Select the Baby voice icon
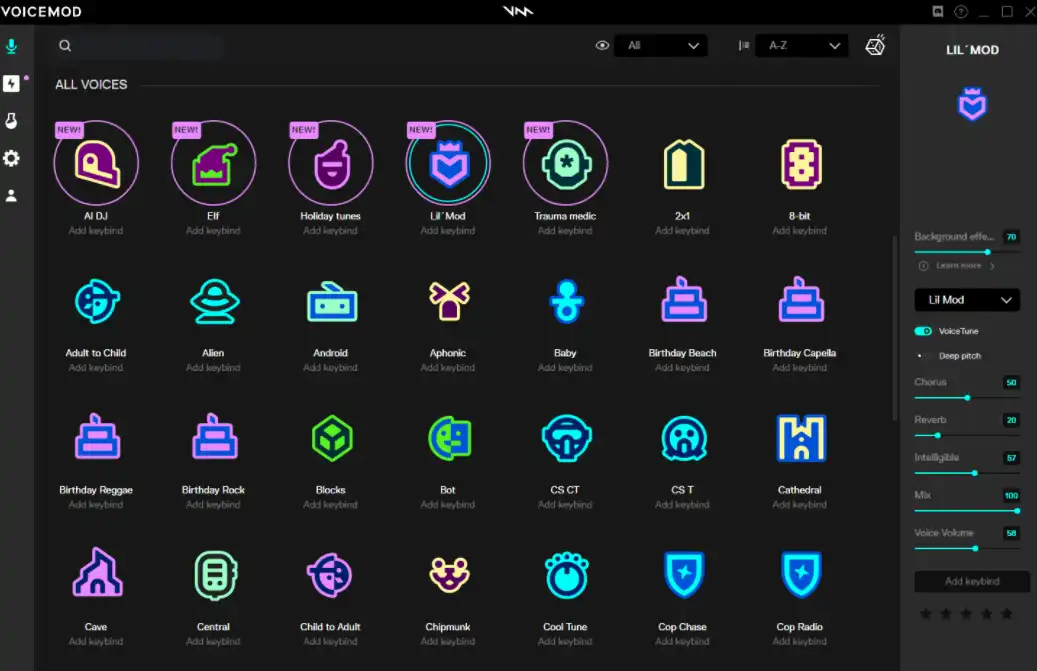Image resolution: width=1037 pixels, height=671 pixels. [x=566, y=301]
